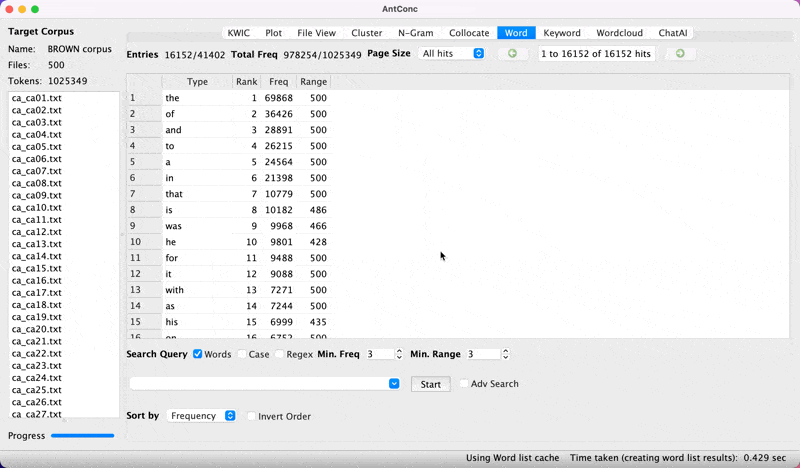Click the search query text field
This screenshot has height=468, width=800.
(258, 384)
